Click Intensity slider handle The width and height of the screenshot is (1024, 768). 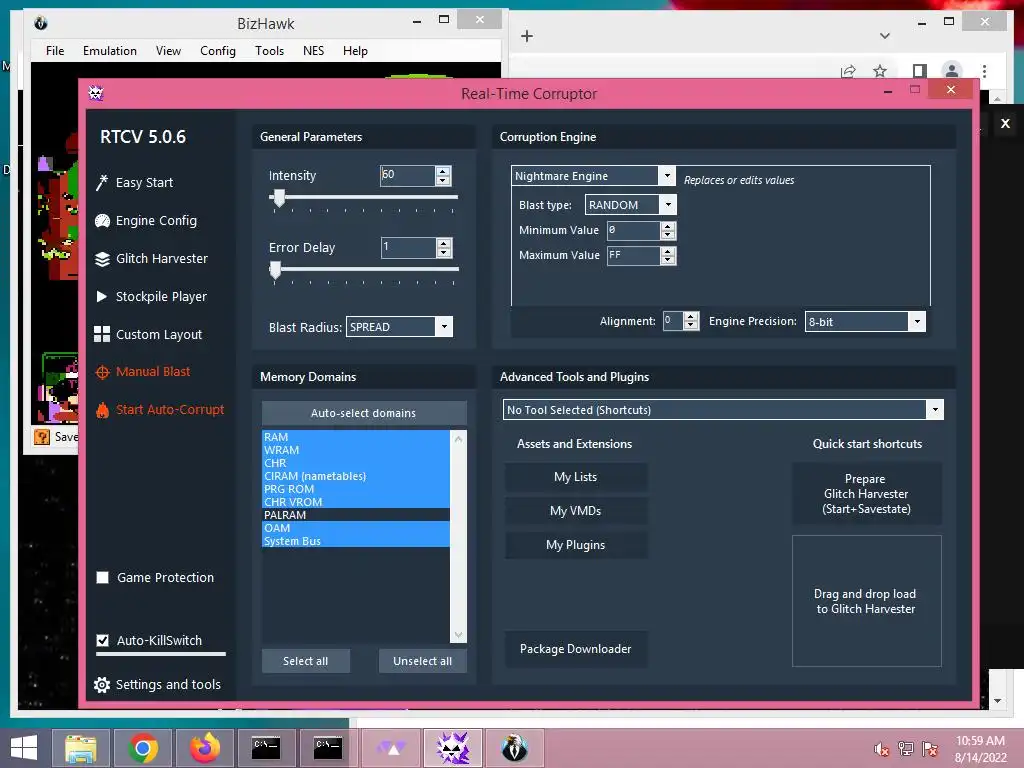pos(279,198)
